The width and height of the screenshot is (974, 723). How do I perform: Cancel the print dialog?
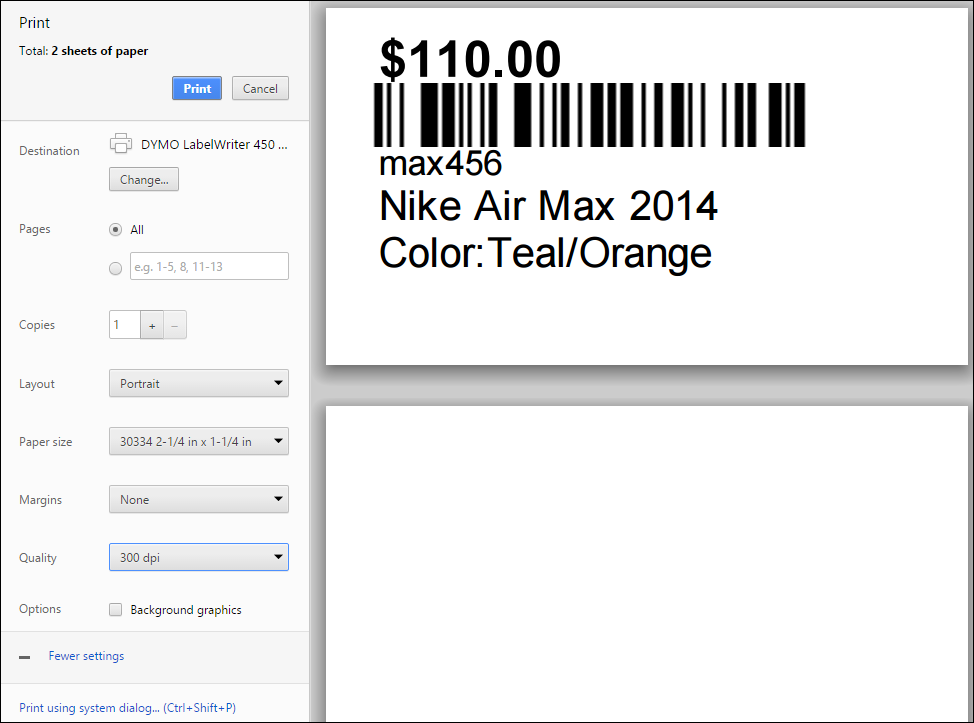(260, 88)
